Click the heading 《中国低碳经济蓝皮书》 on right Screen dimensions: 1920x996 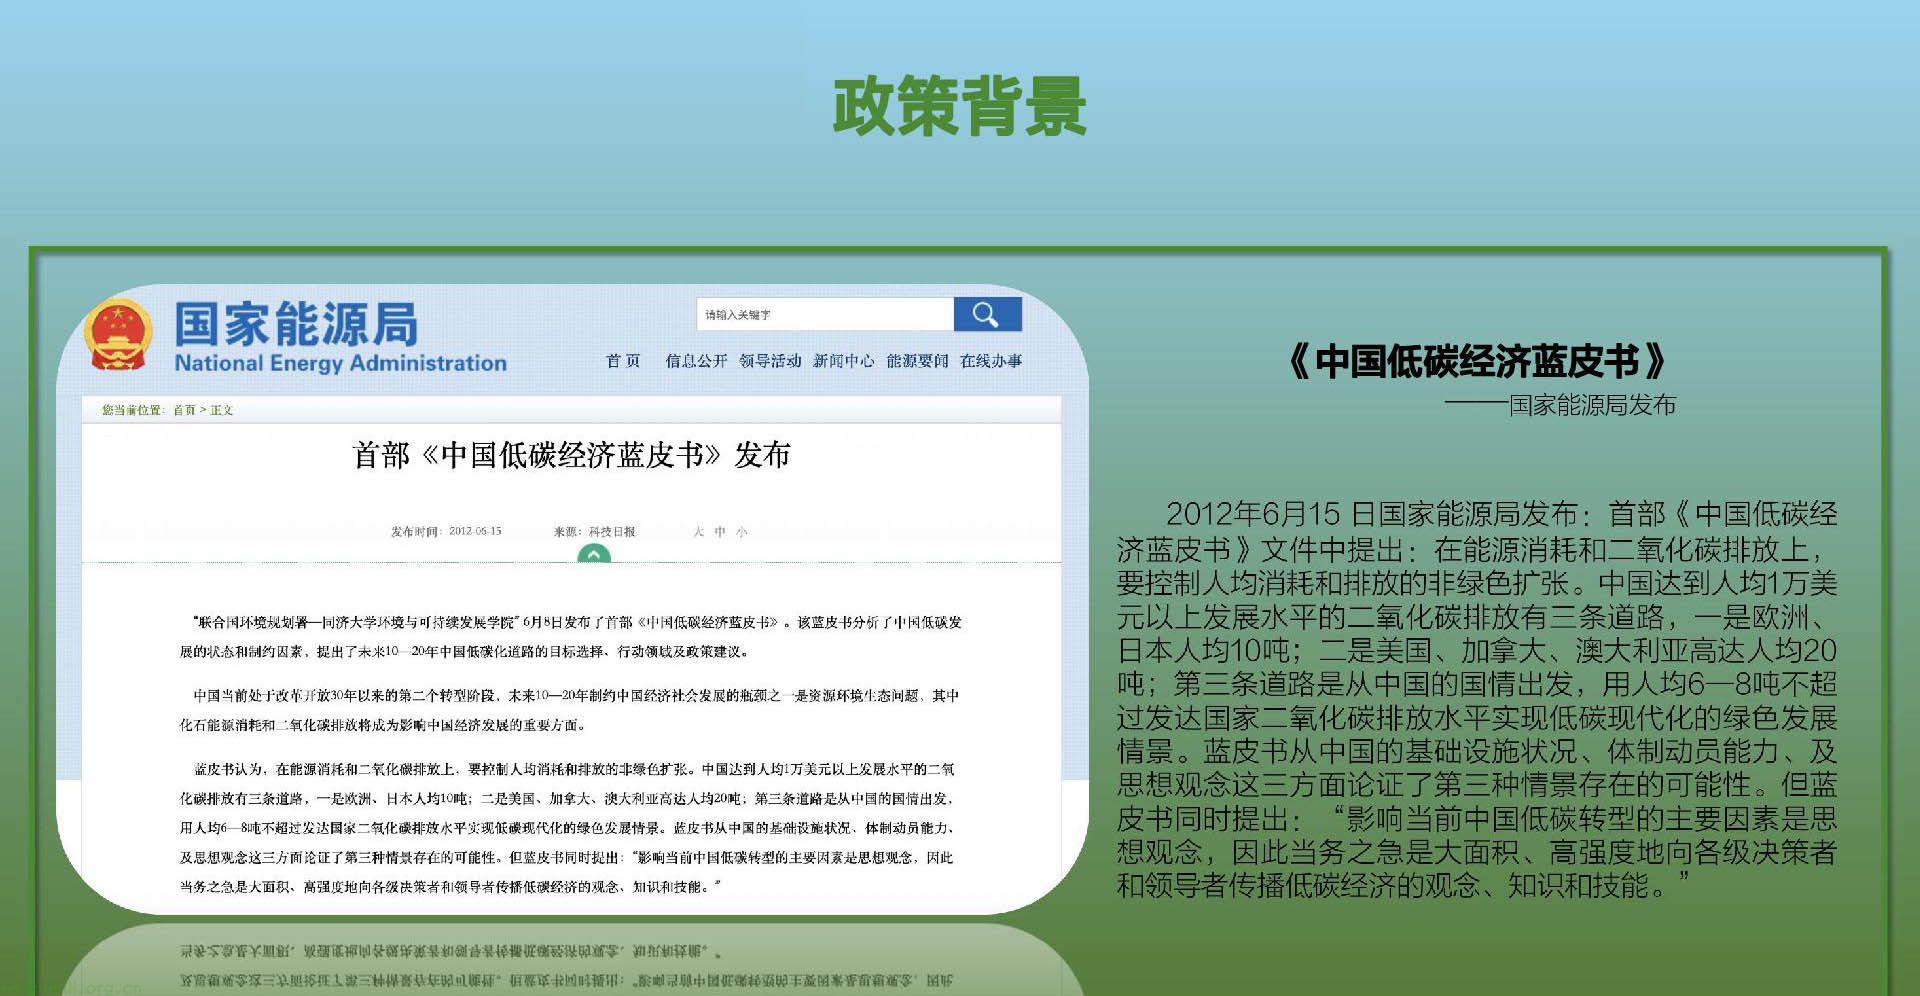click(x=1477, y=362)
